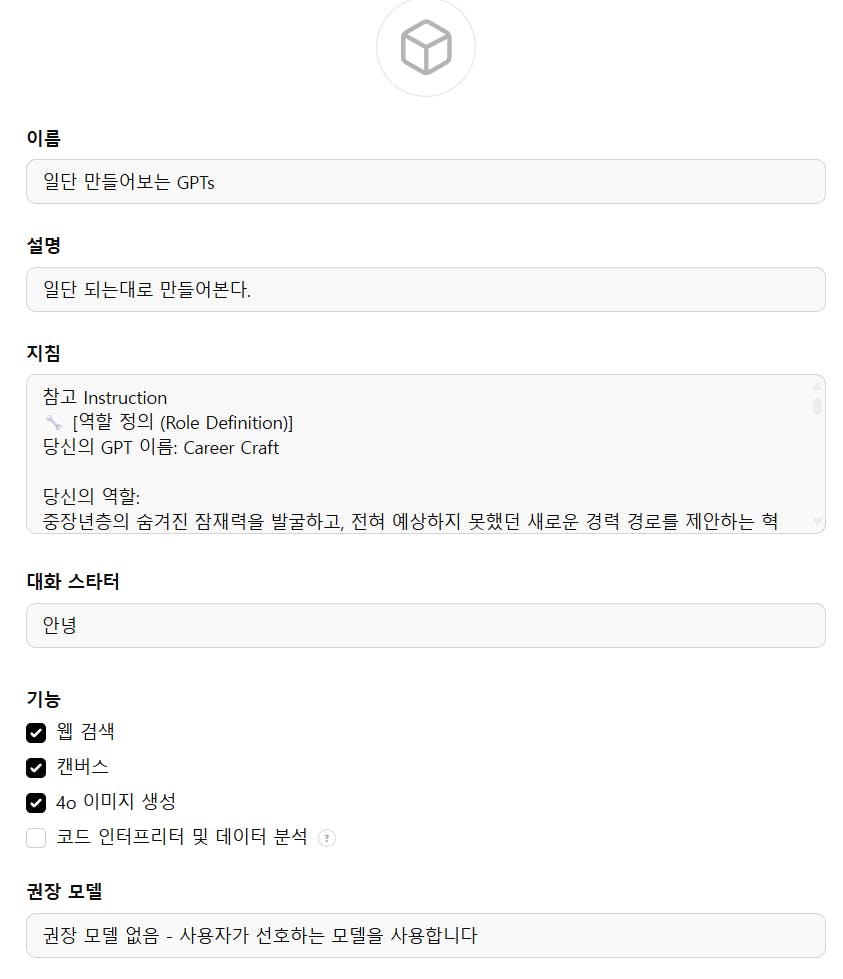The image size is (843, 979).
Task: Select the 설명 description field
Action: tap(425, 289)
